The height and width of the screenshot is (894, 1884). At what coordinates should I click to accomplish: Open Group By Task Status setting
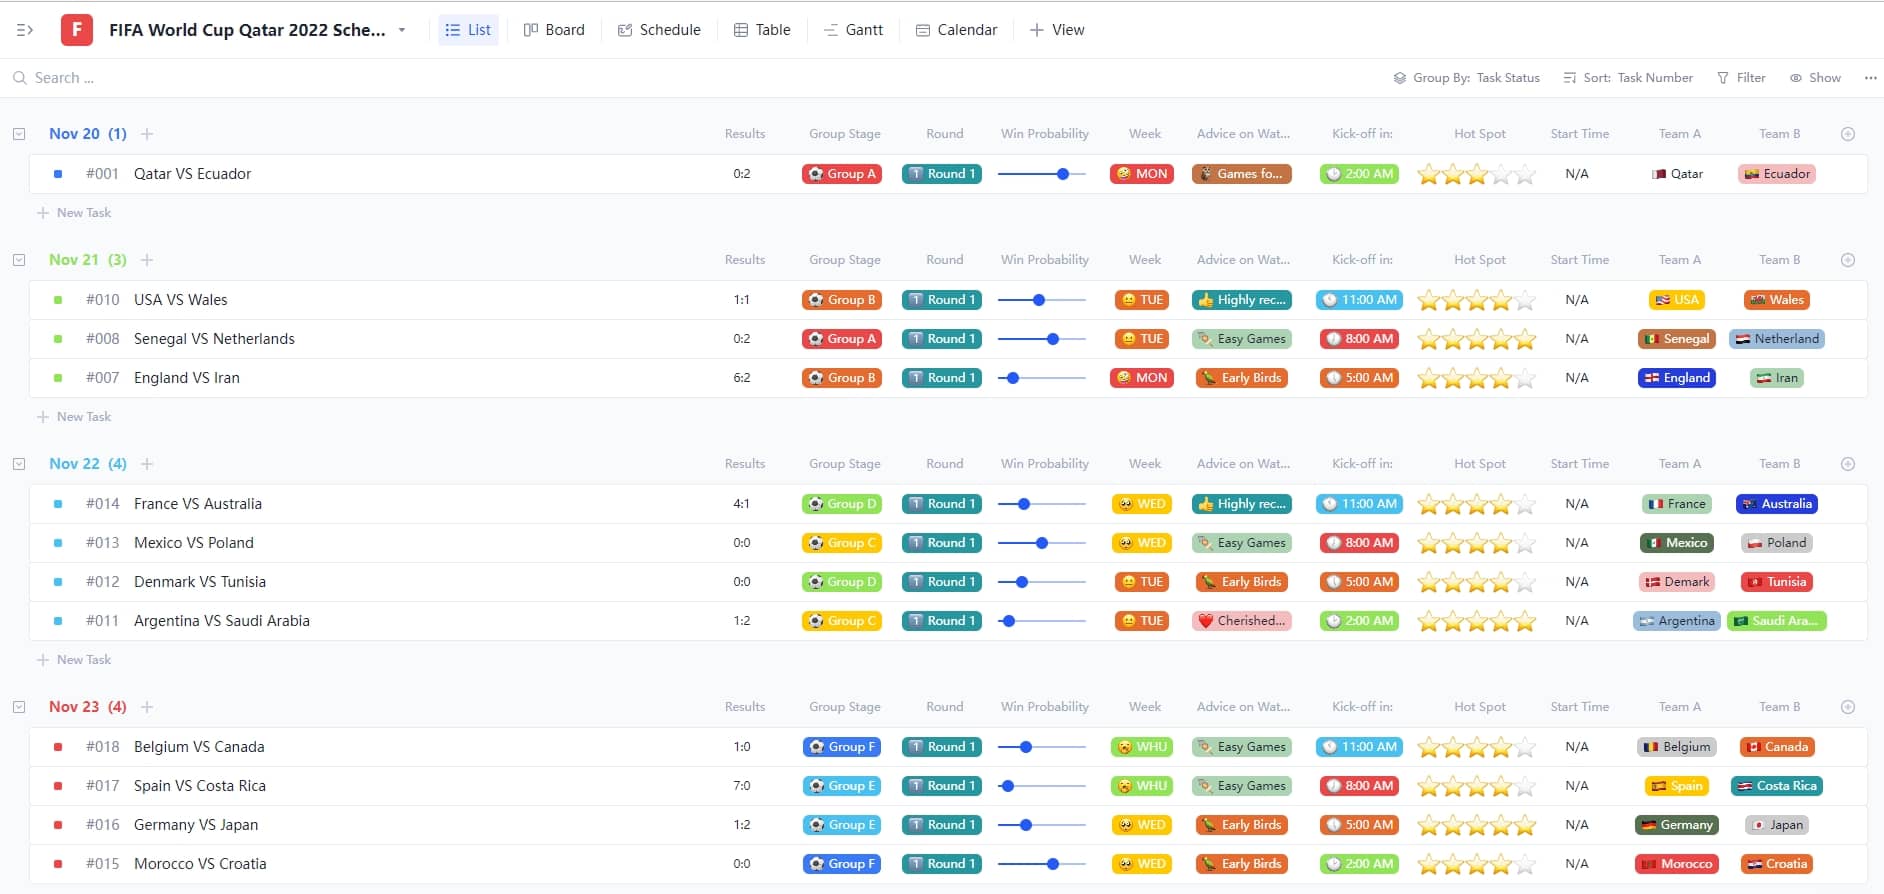tap(1466, 78)
